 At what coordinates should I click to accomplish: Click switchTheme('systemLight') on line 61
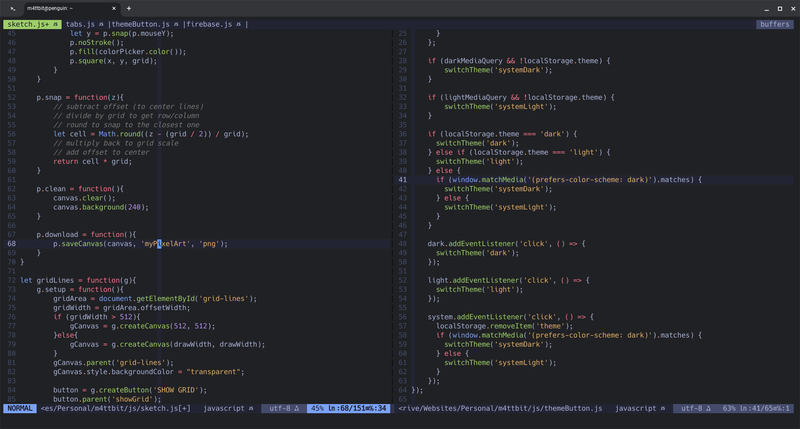[x=500, y=363]
